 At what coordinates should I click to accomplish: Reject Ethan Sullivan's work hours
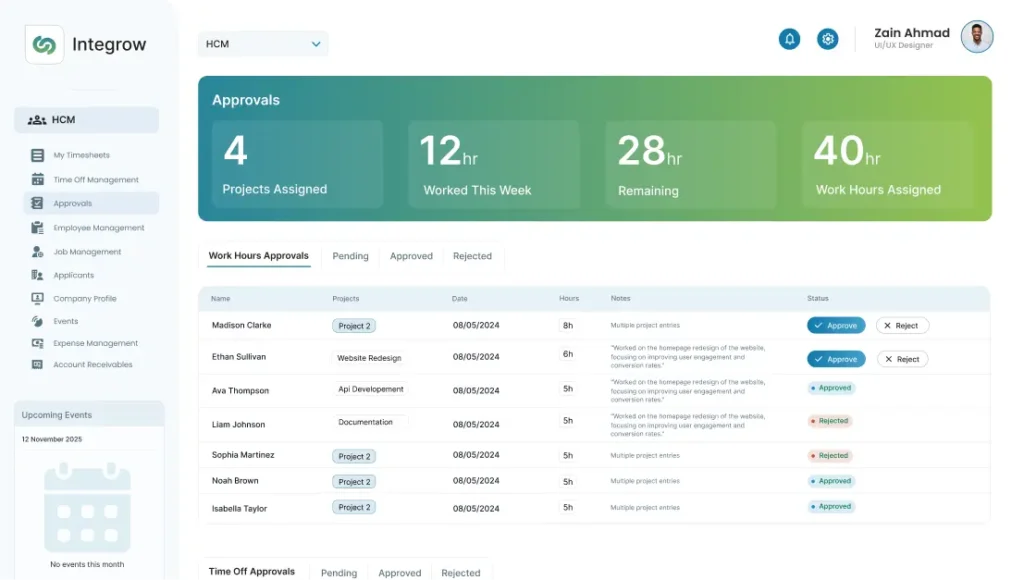coord(902,359)
